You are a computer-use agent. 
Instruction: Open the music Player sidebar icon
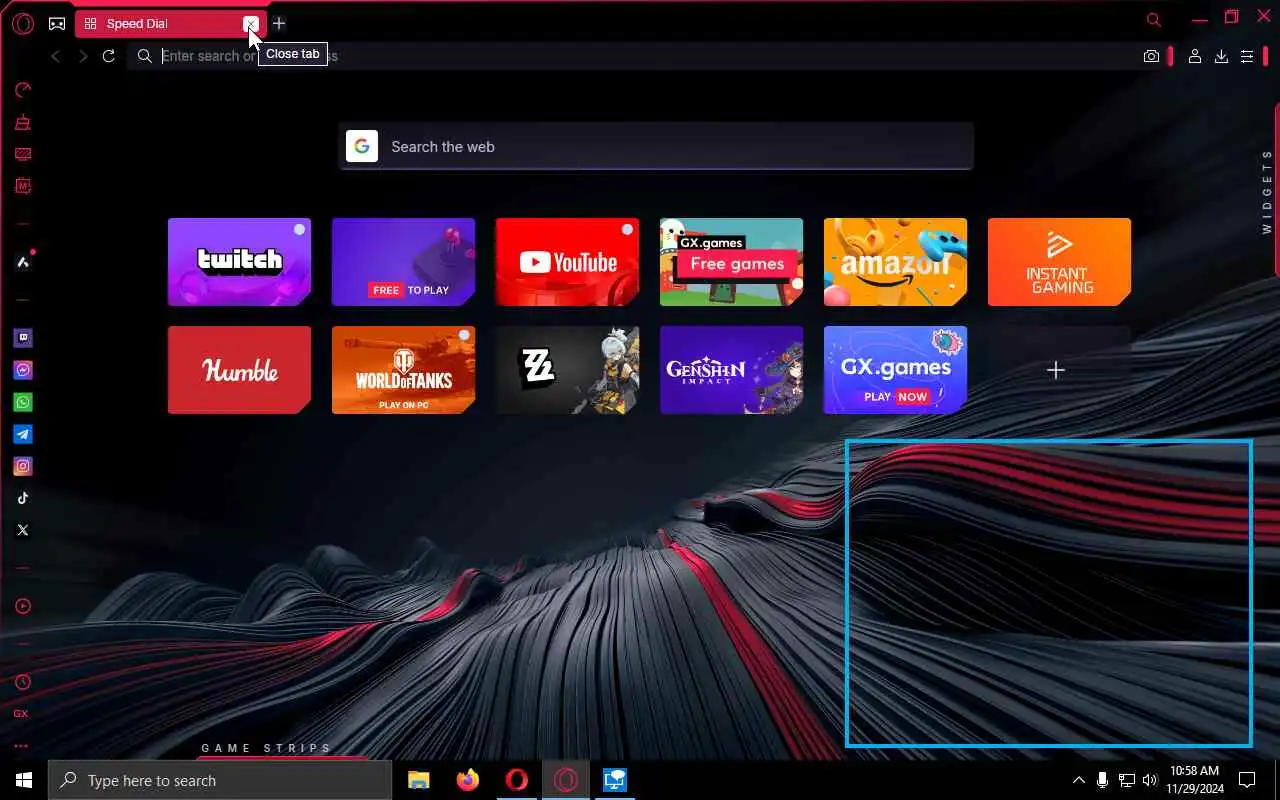pos(23,606)
